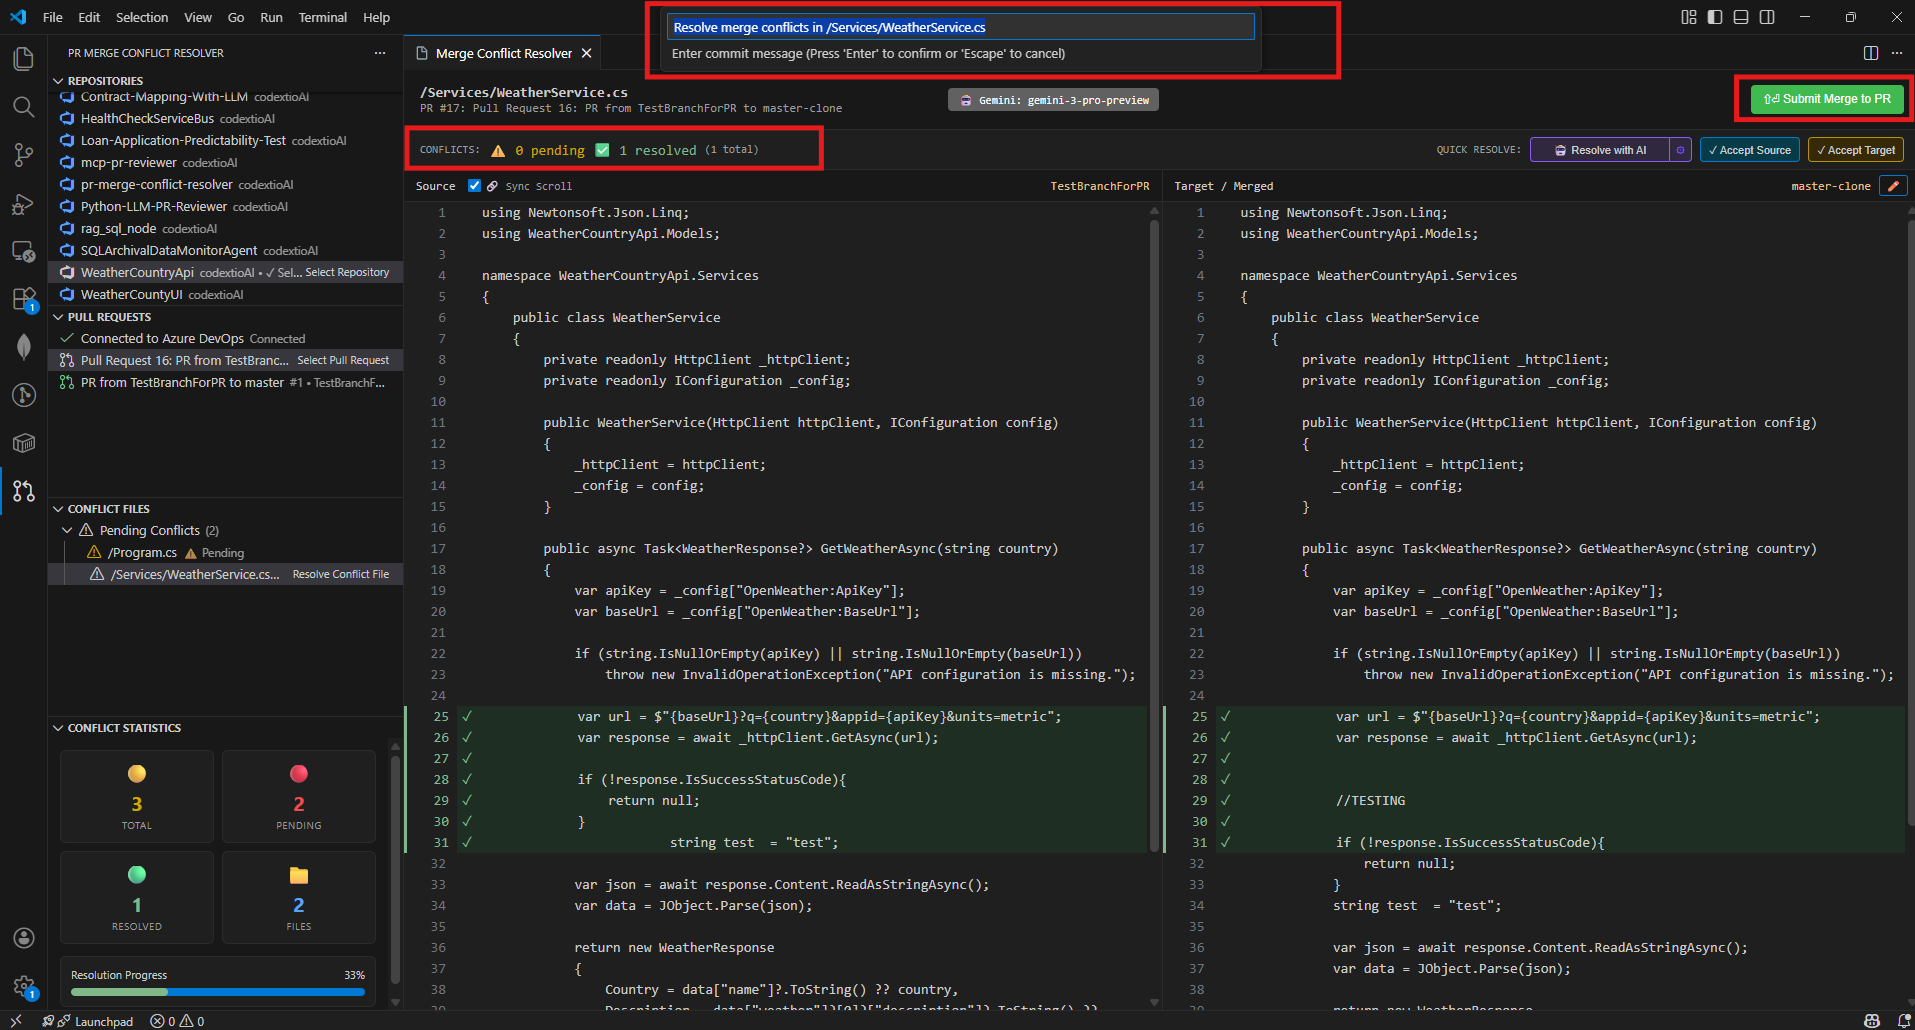Open editor More Actions ellipsis
The image size is (1915, 1030).
(x=1897, y=53)
